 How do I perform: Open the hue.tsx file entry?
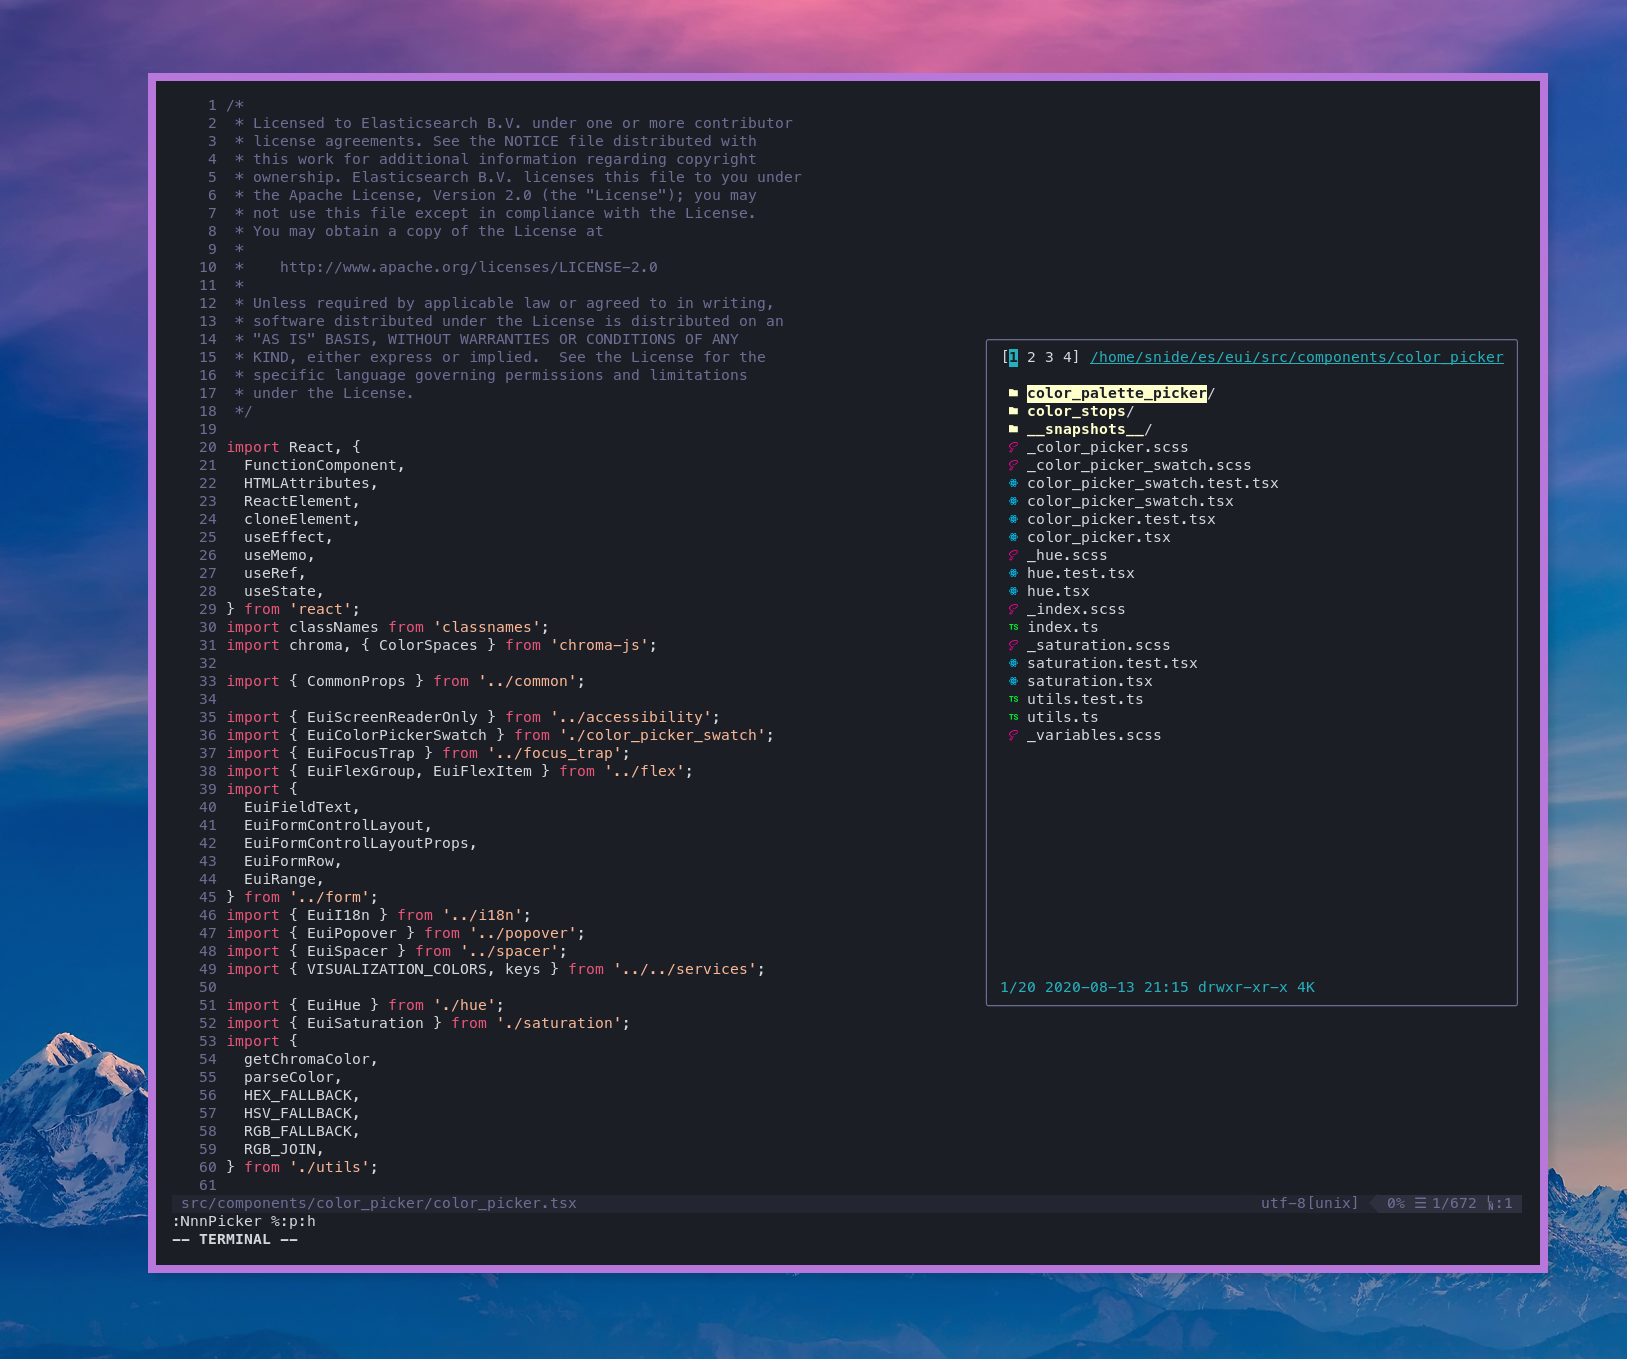coord(1058,591)
